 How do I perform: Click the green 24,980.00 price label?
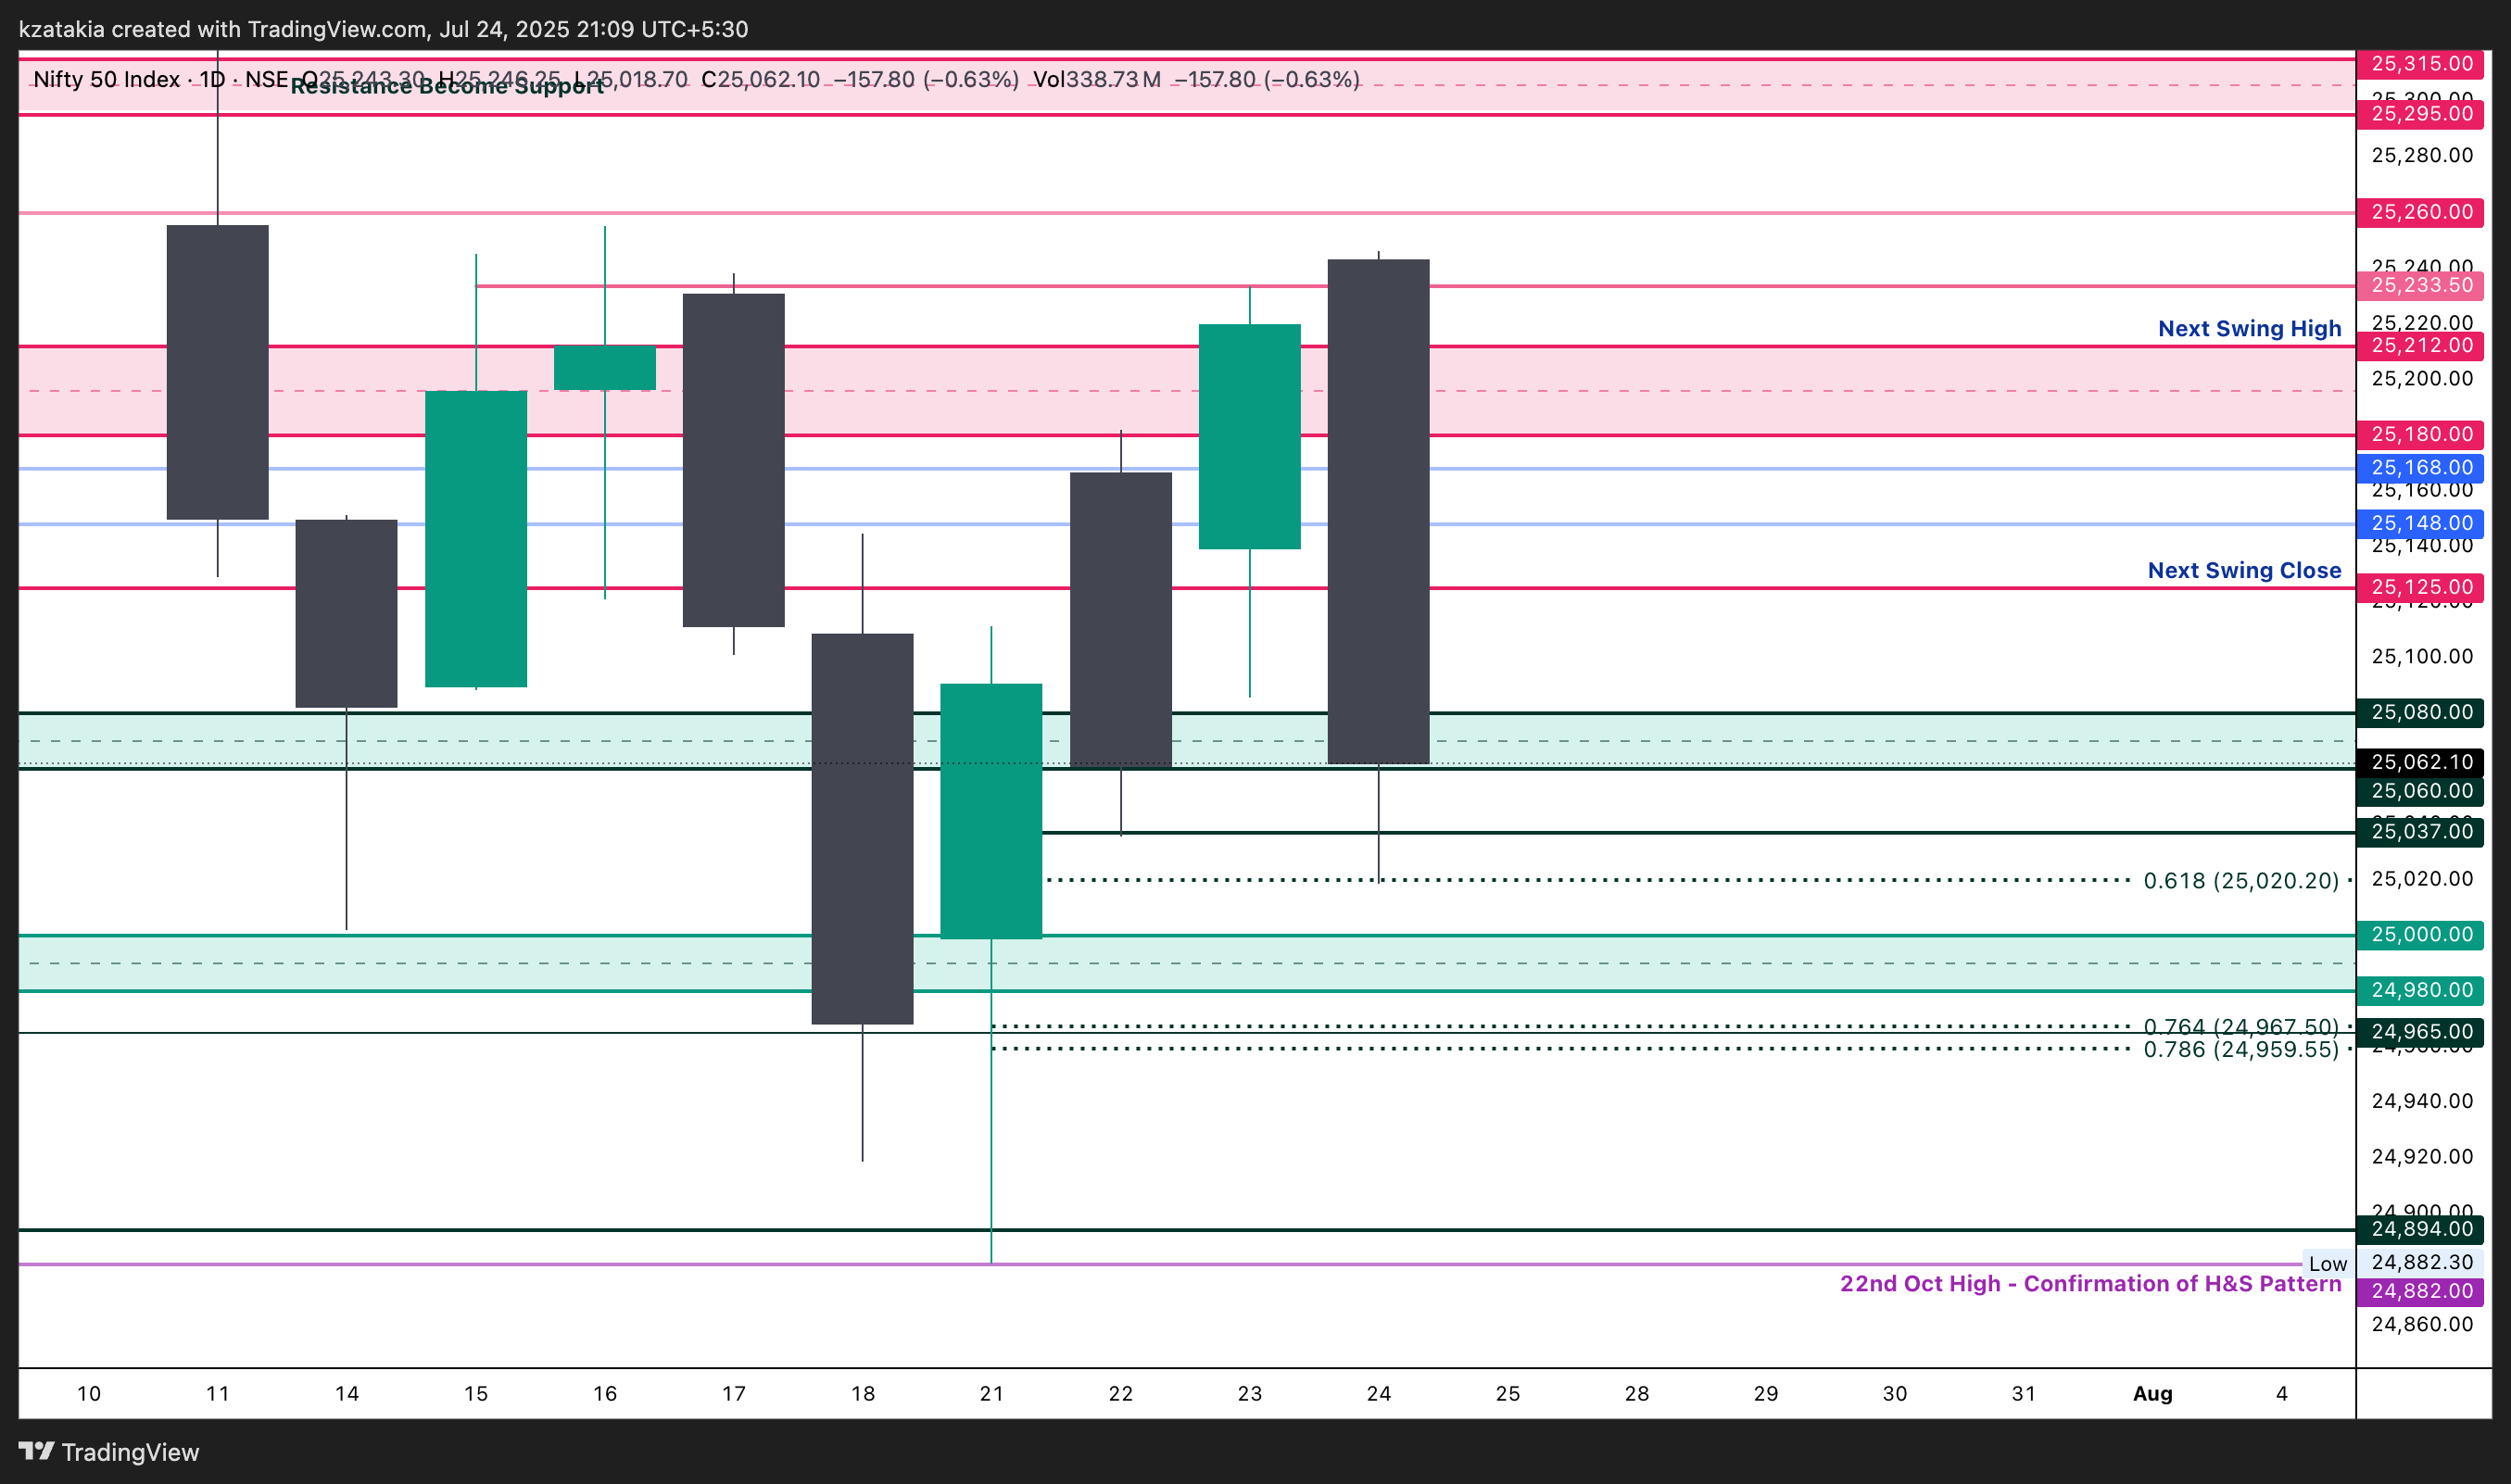(x=2421, y=990)
